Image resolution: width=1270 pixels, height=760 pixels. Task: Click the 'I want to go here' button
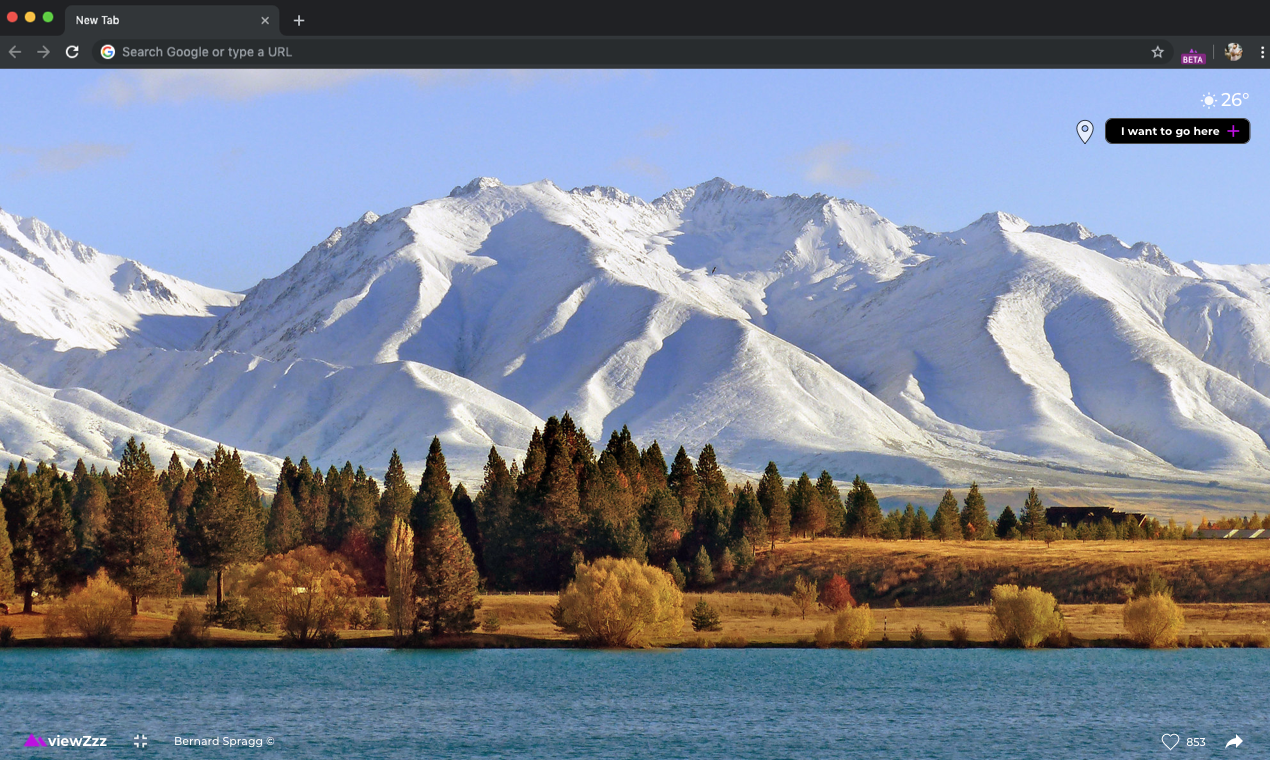point(1177,131)
